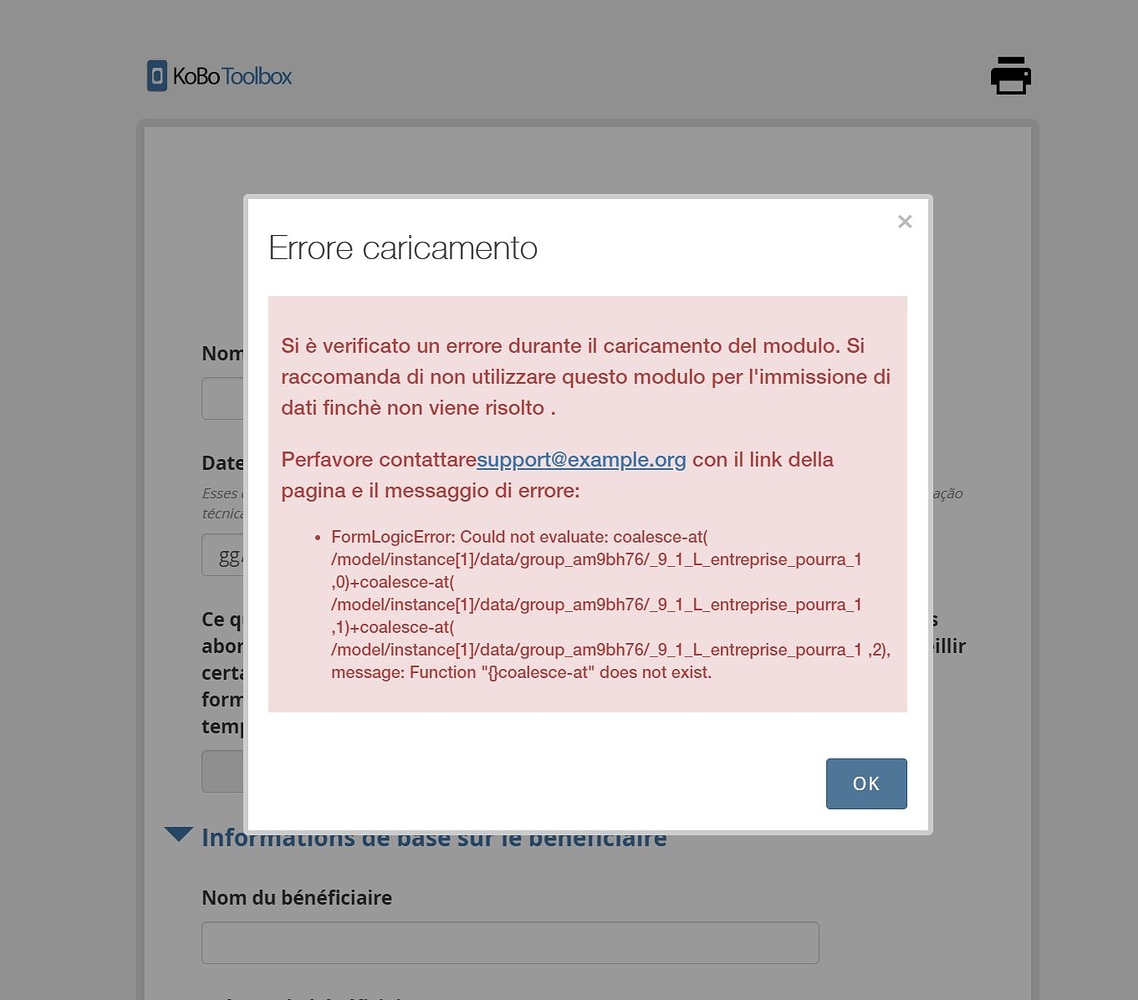Open the support@example.org email link

pyautogui.click(x=581, y=459)
